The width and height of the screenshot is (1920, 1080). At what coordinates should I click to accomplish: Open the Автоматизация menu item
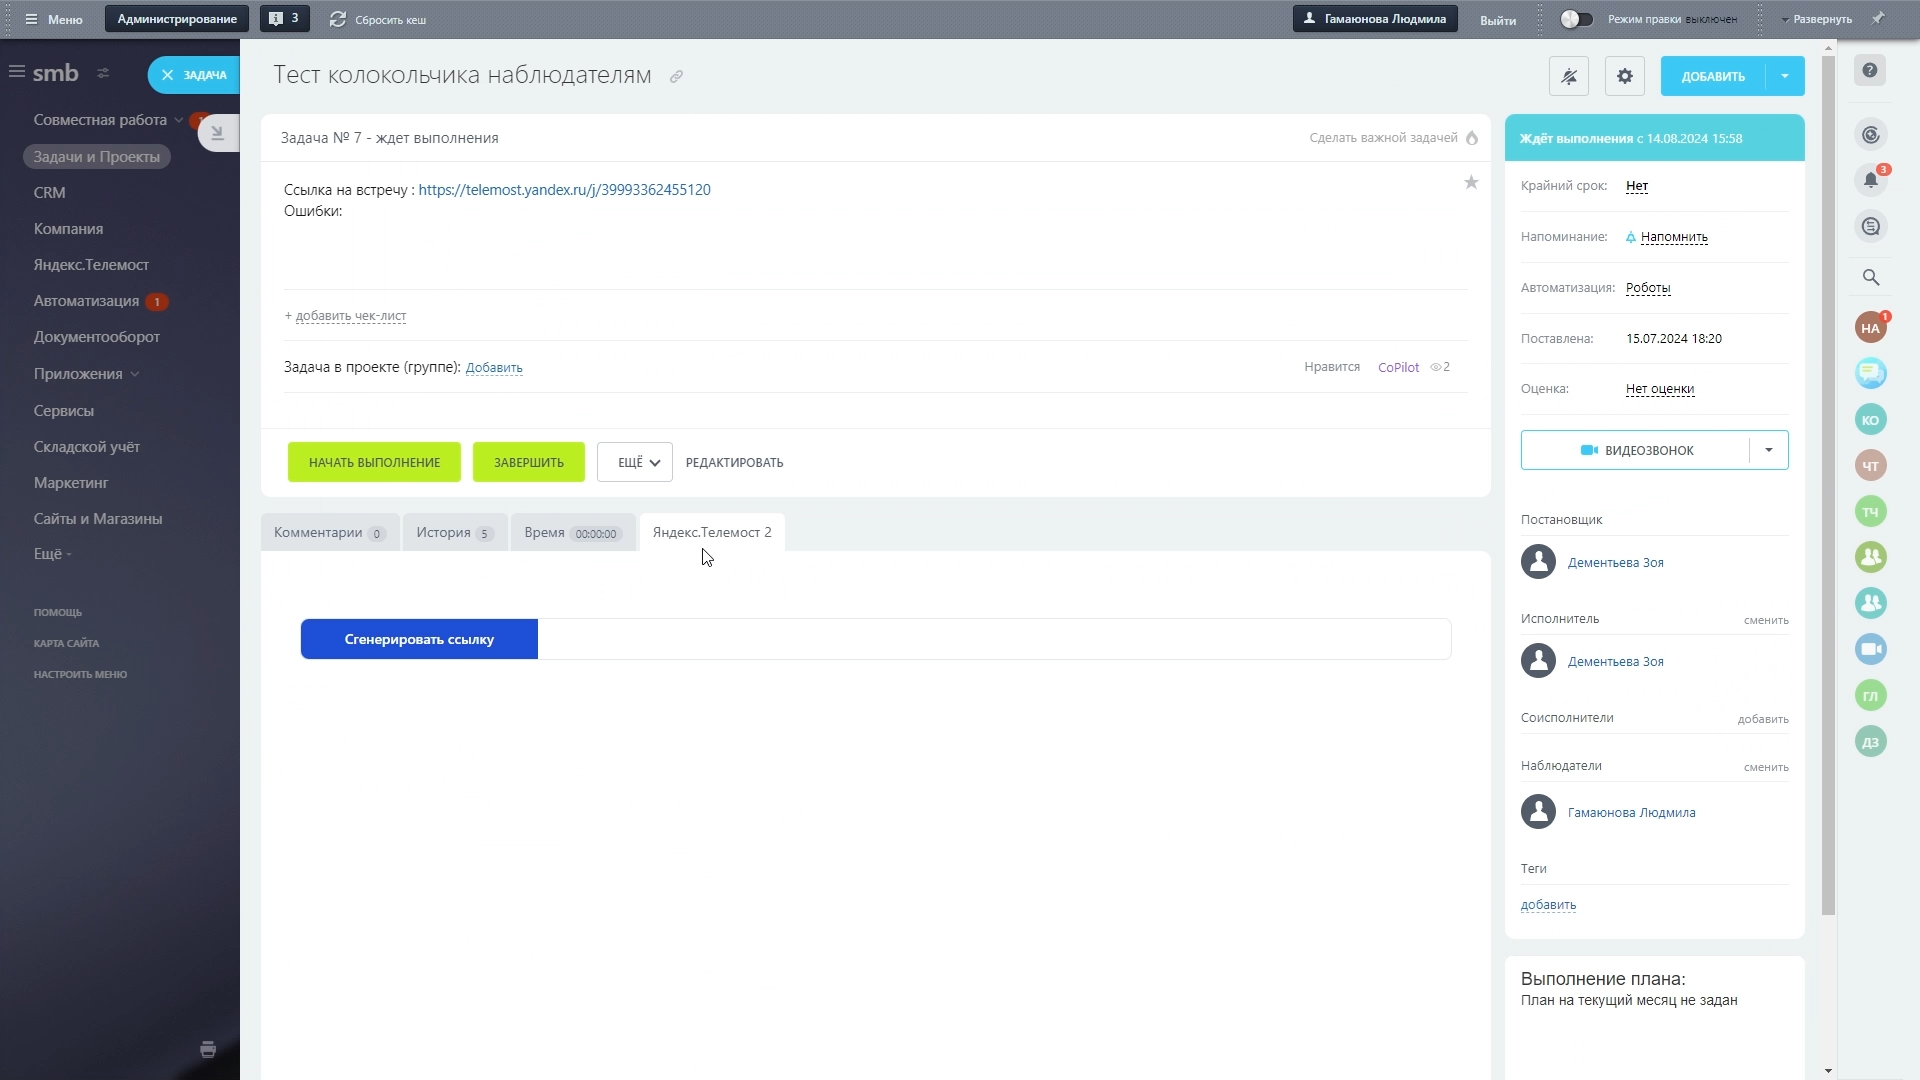coord(86,301)
